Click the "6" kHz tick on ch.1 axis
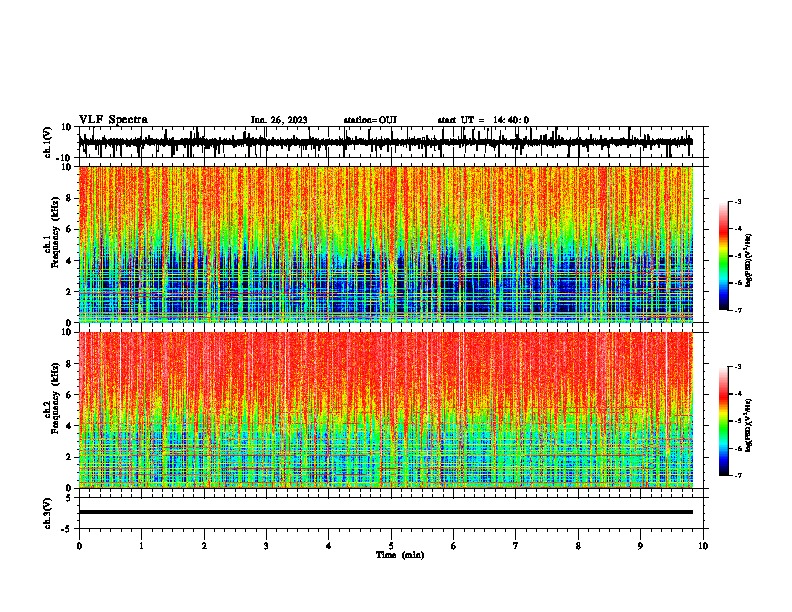792x612 pixels. [70, 229]
